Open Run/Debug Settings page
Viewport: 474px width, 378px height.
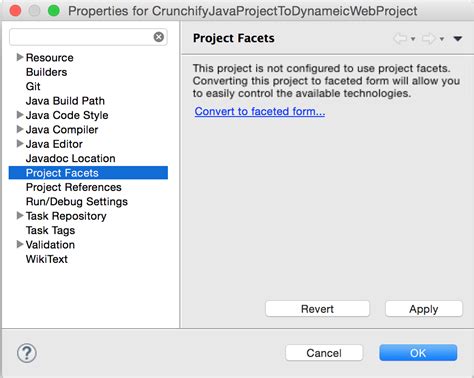(77, 201)
